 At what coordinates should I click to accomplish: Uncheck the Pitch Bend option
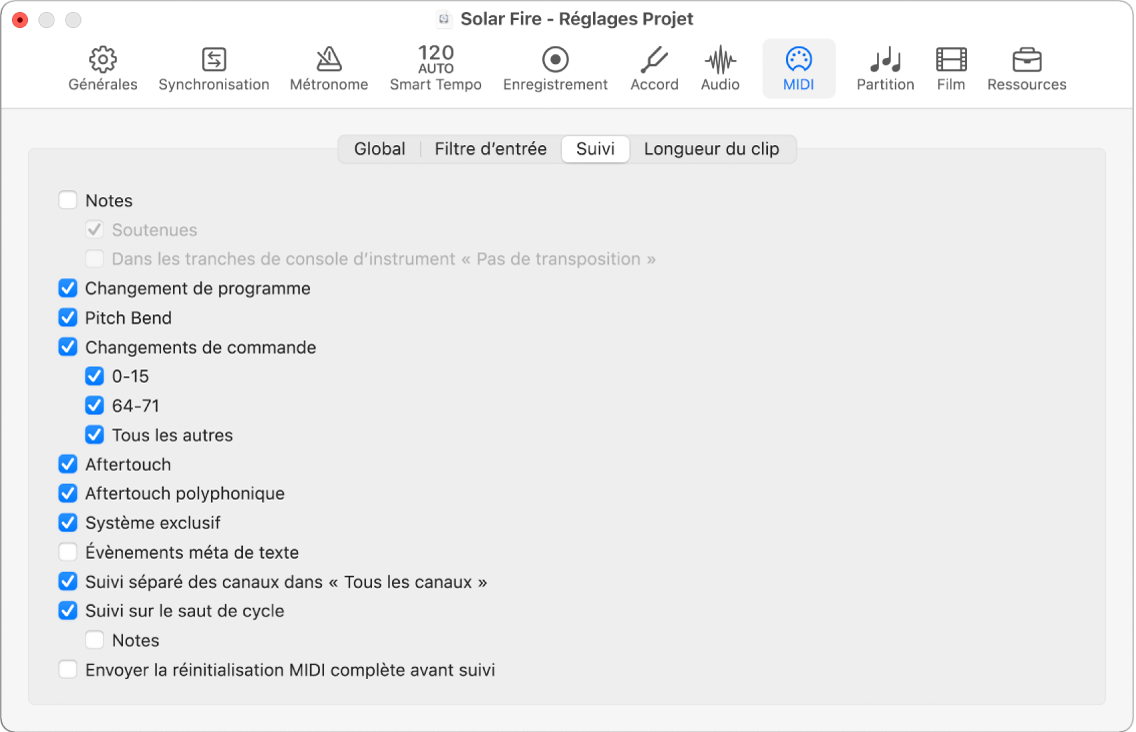click(x=68, y=318)
